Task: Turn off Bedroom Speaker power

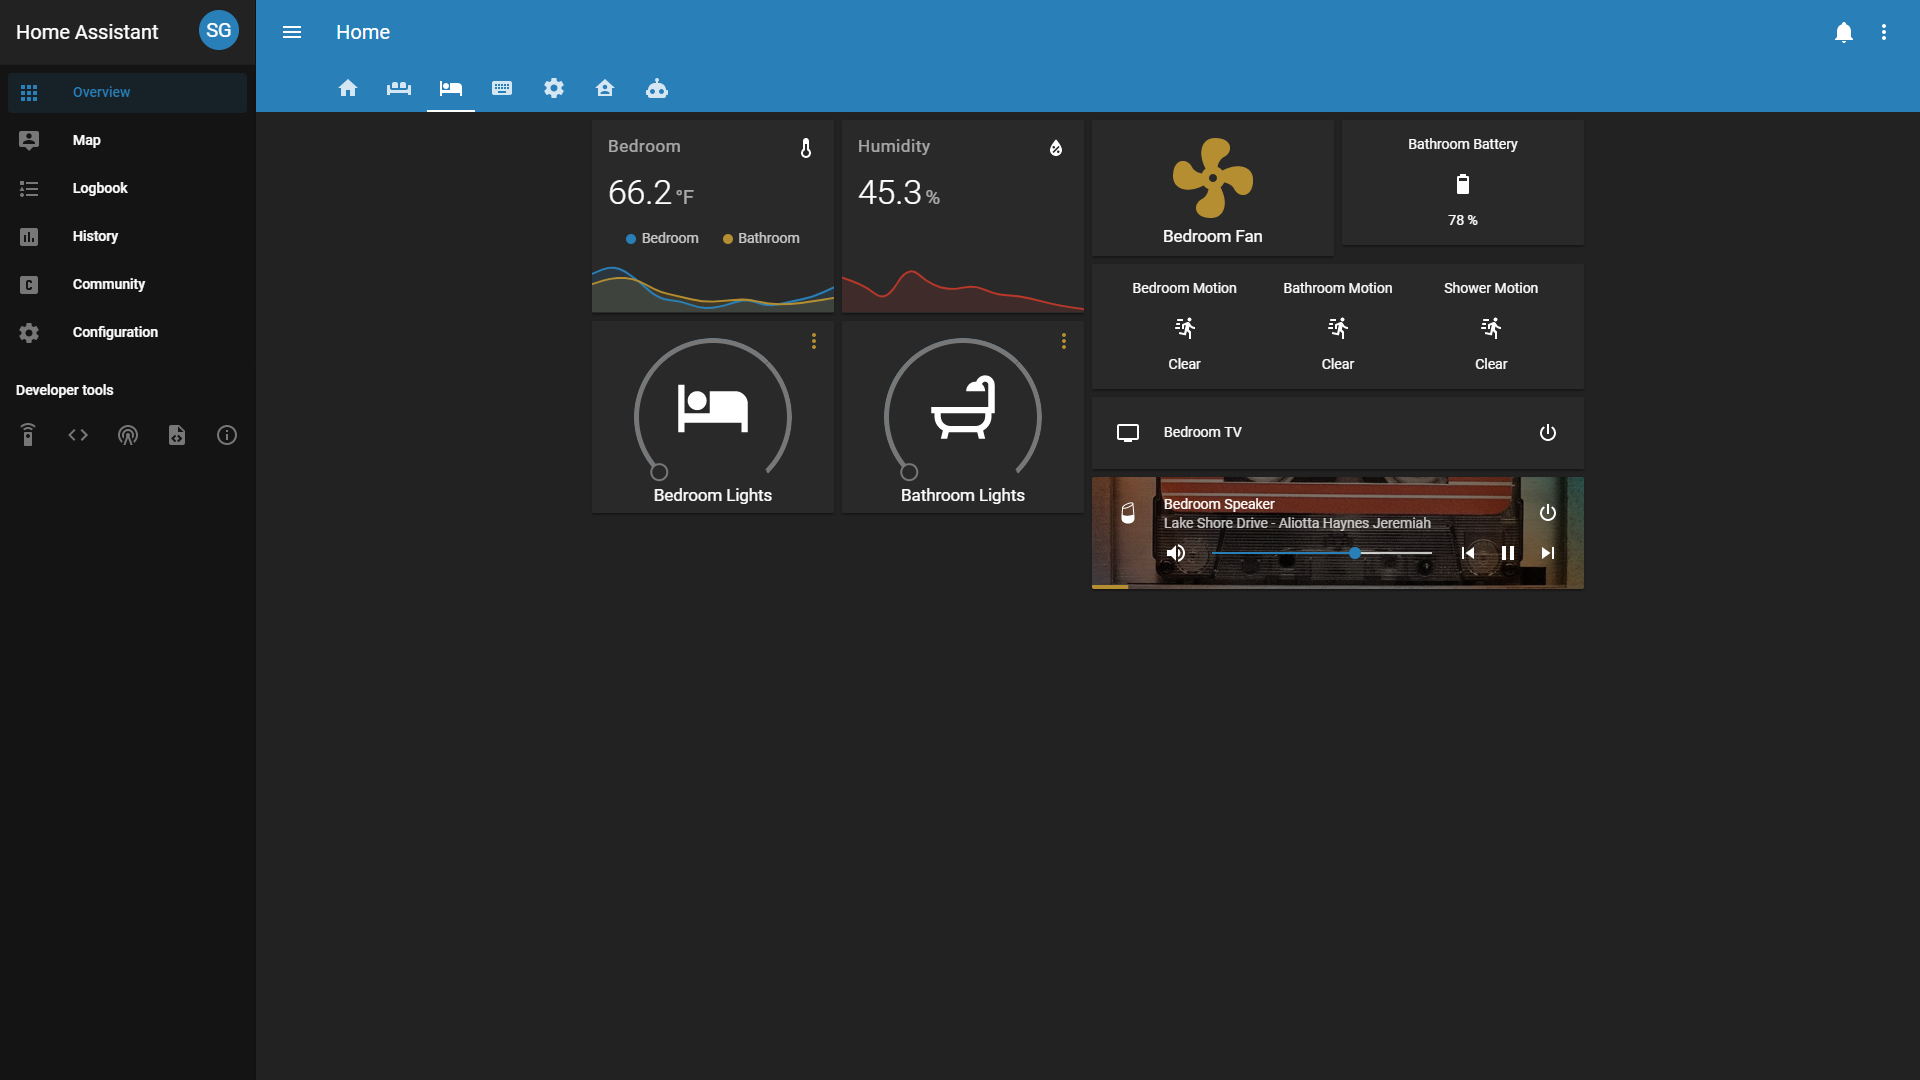Action: [x=1547, y=513]
